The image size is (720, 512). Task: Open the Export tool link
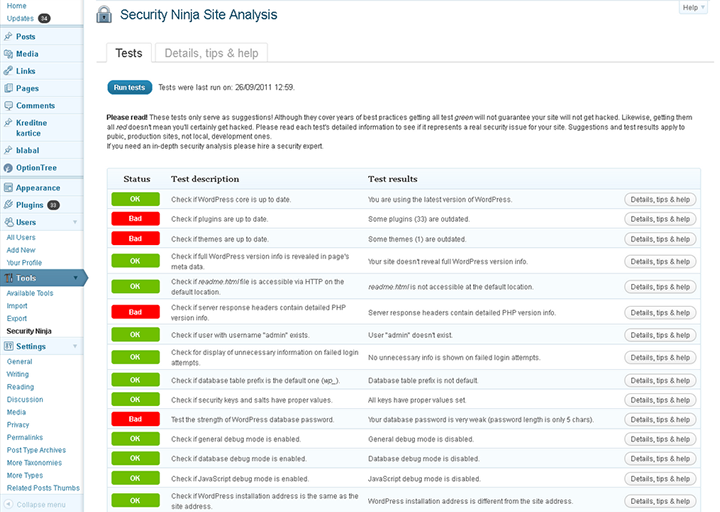17,318
